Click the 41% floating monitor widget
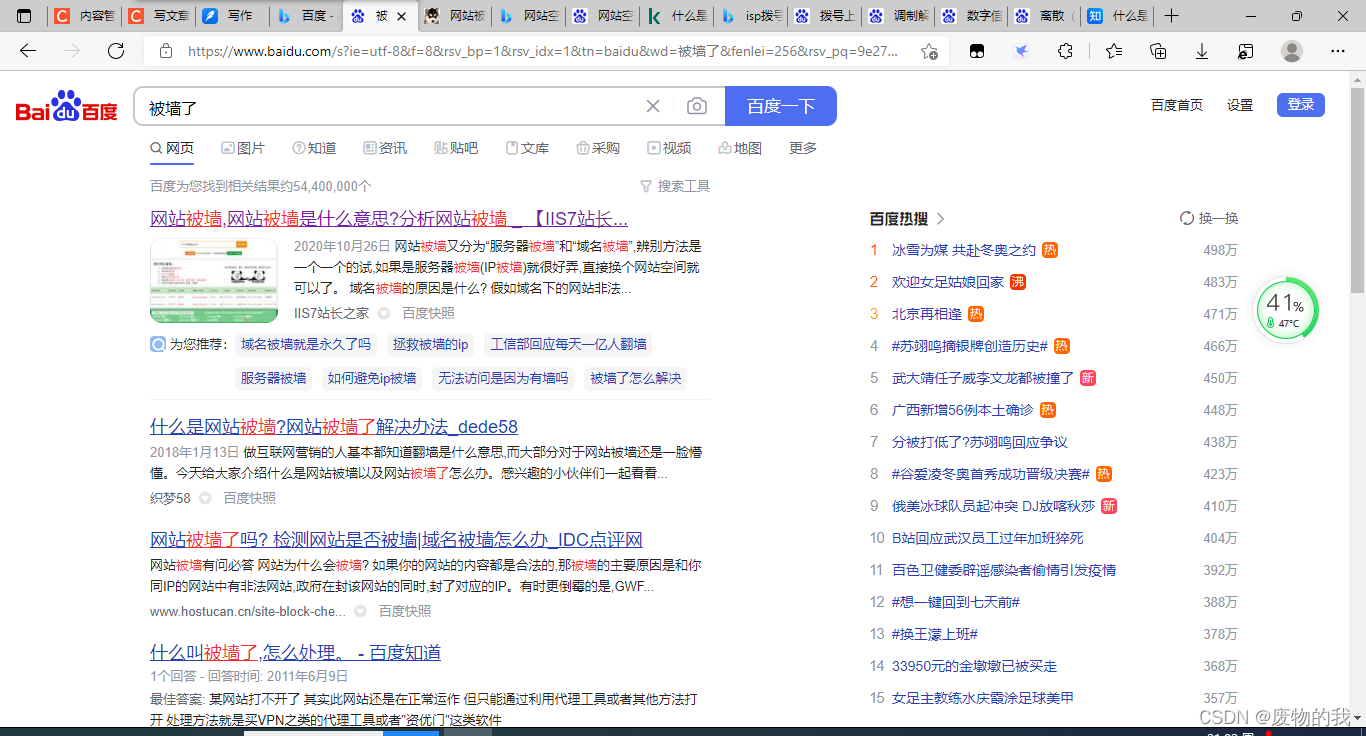 1287,309
